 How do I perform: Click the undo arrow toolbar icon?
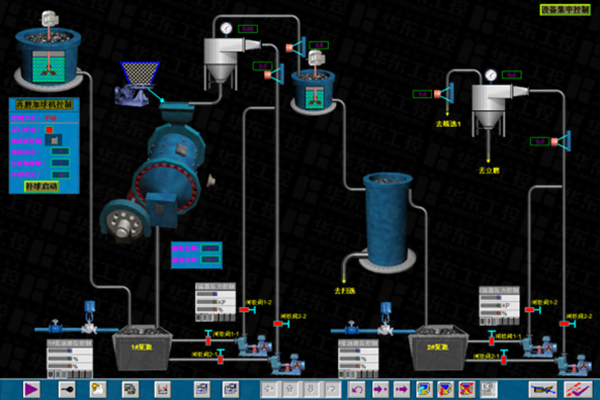357,388
